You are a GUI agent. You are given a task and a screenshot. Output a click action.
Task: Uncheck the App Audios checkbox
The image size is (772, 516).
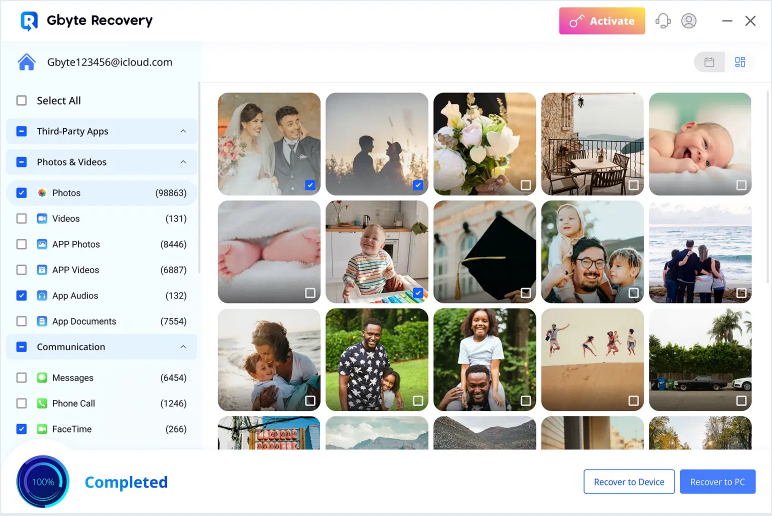[x=22, y=295]
